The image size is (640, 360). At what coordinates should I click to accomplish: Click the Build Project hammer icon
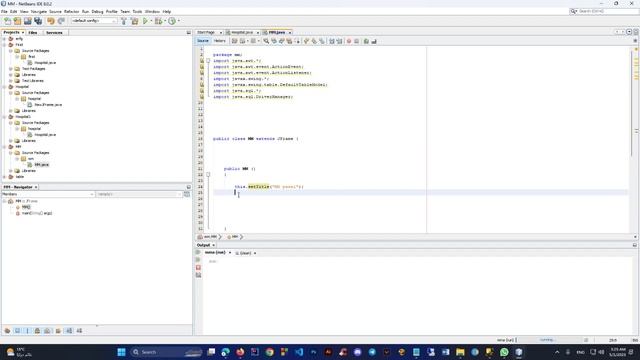point(124,21)
